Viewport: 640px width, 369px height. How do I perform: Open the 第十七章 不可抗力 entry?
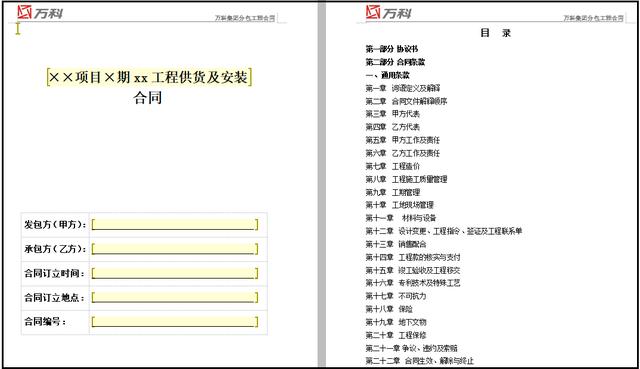pyautogui.click(x=396, y=296)
